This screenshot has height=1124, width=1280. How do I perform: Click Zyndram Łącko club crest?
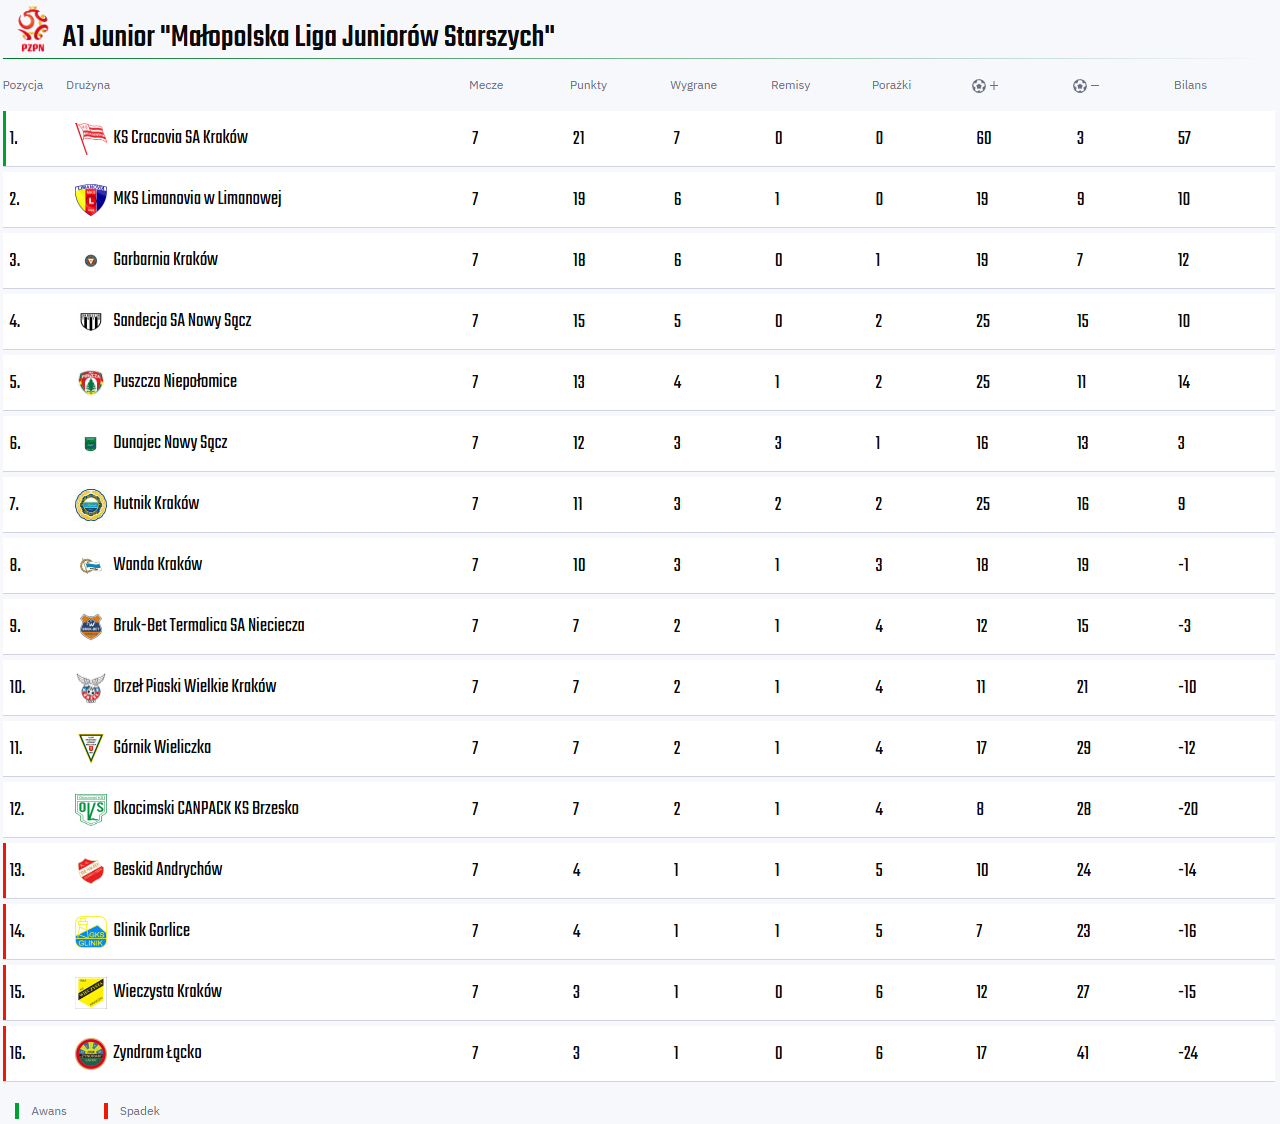(91, 1053)
